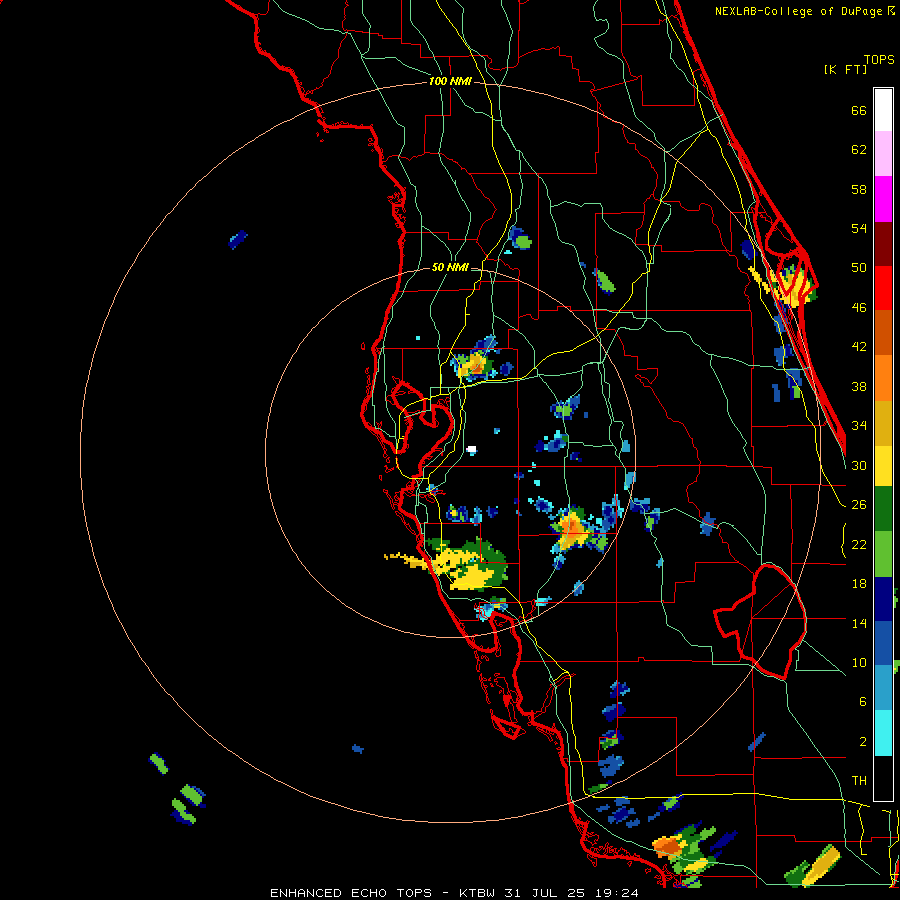Image resolution: width=900 pixels, height=900 pixels.
Task: Click the legend value 58
Action: coord(859,189)
